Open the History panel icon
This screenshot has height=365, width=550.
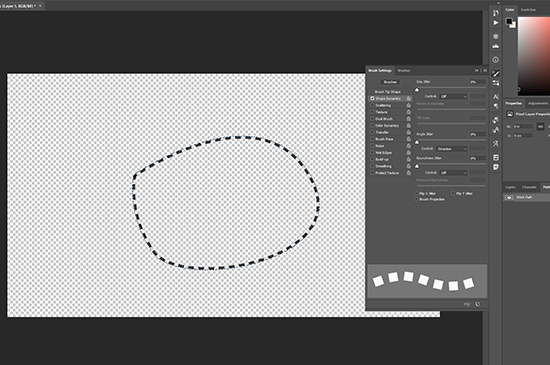[x=496, y=13]
